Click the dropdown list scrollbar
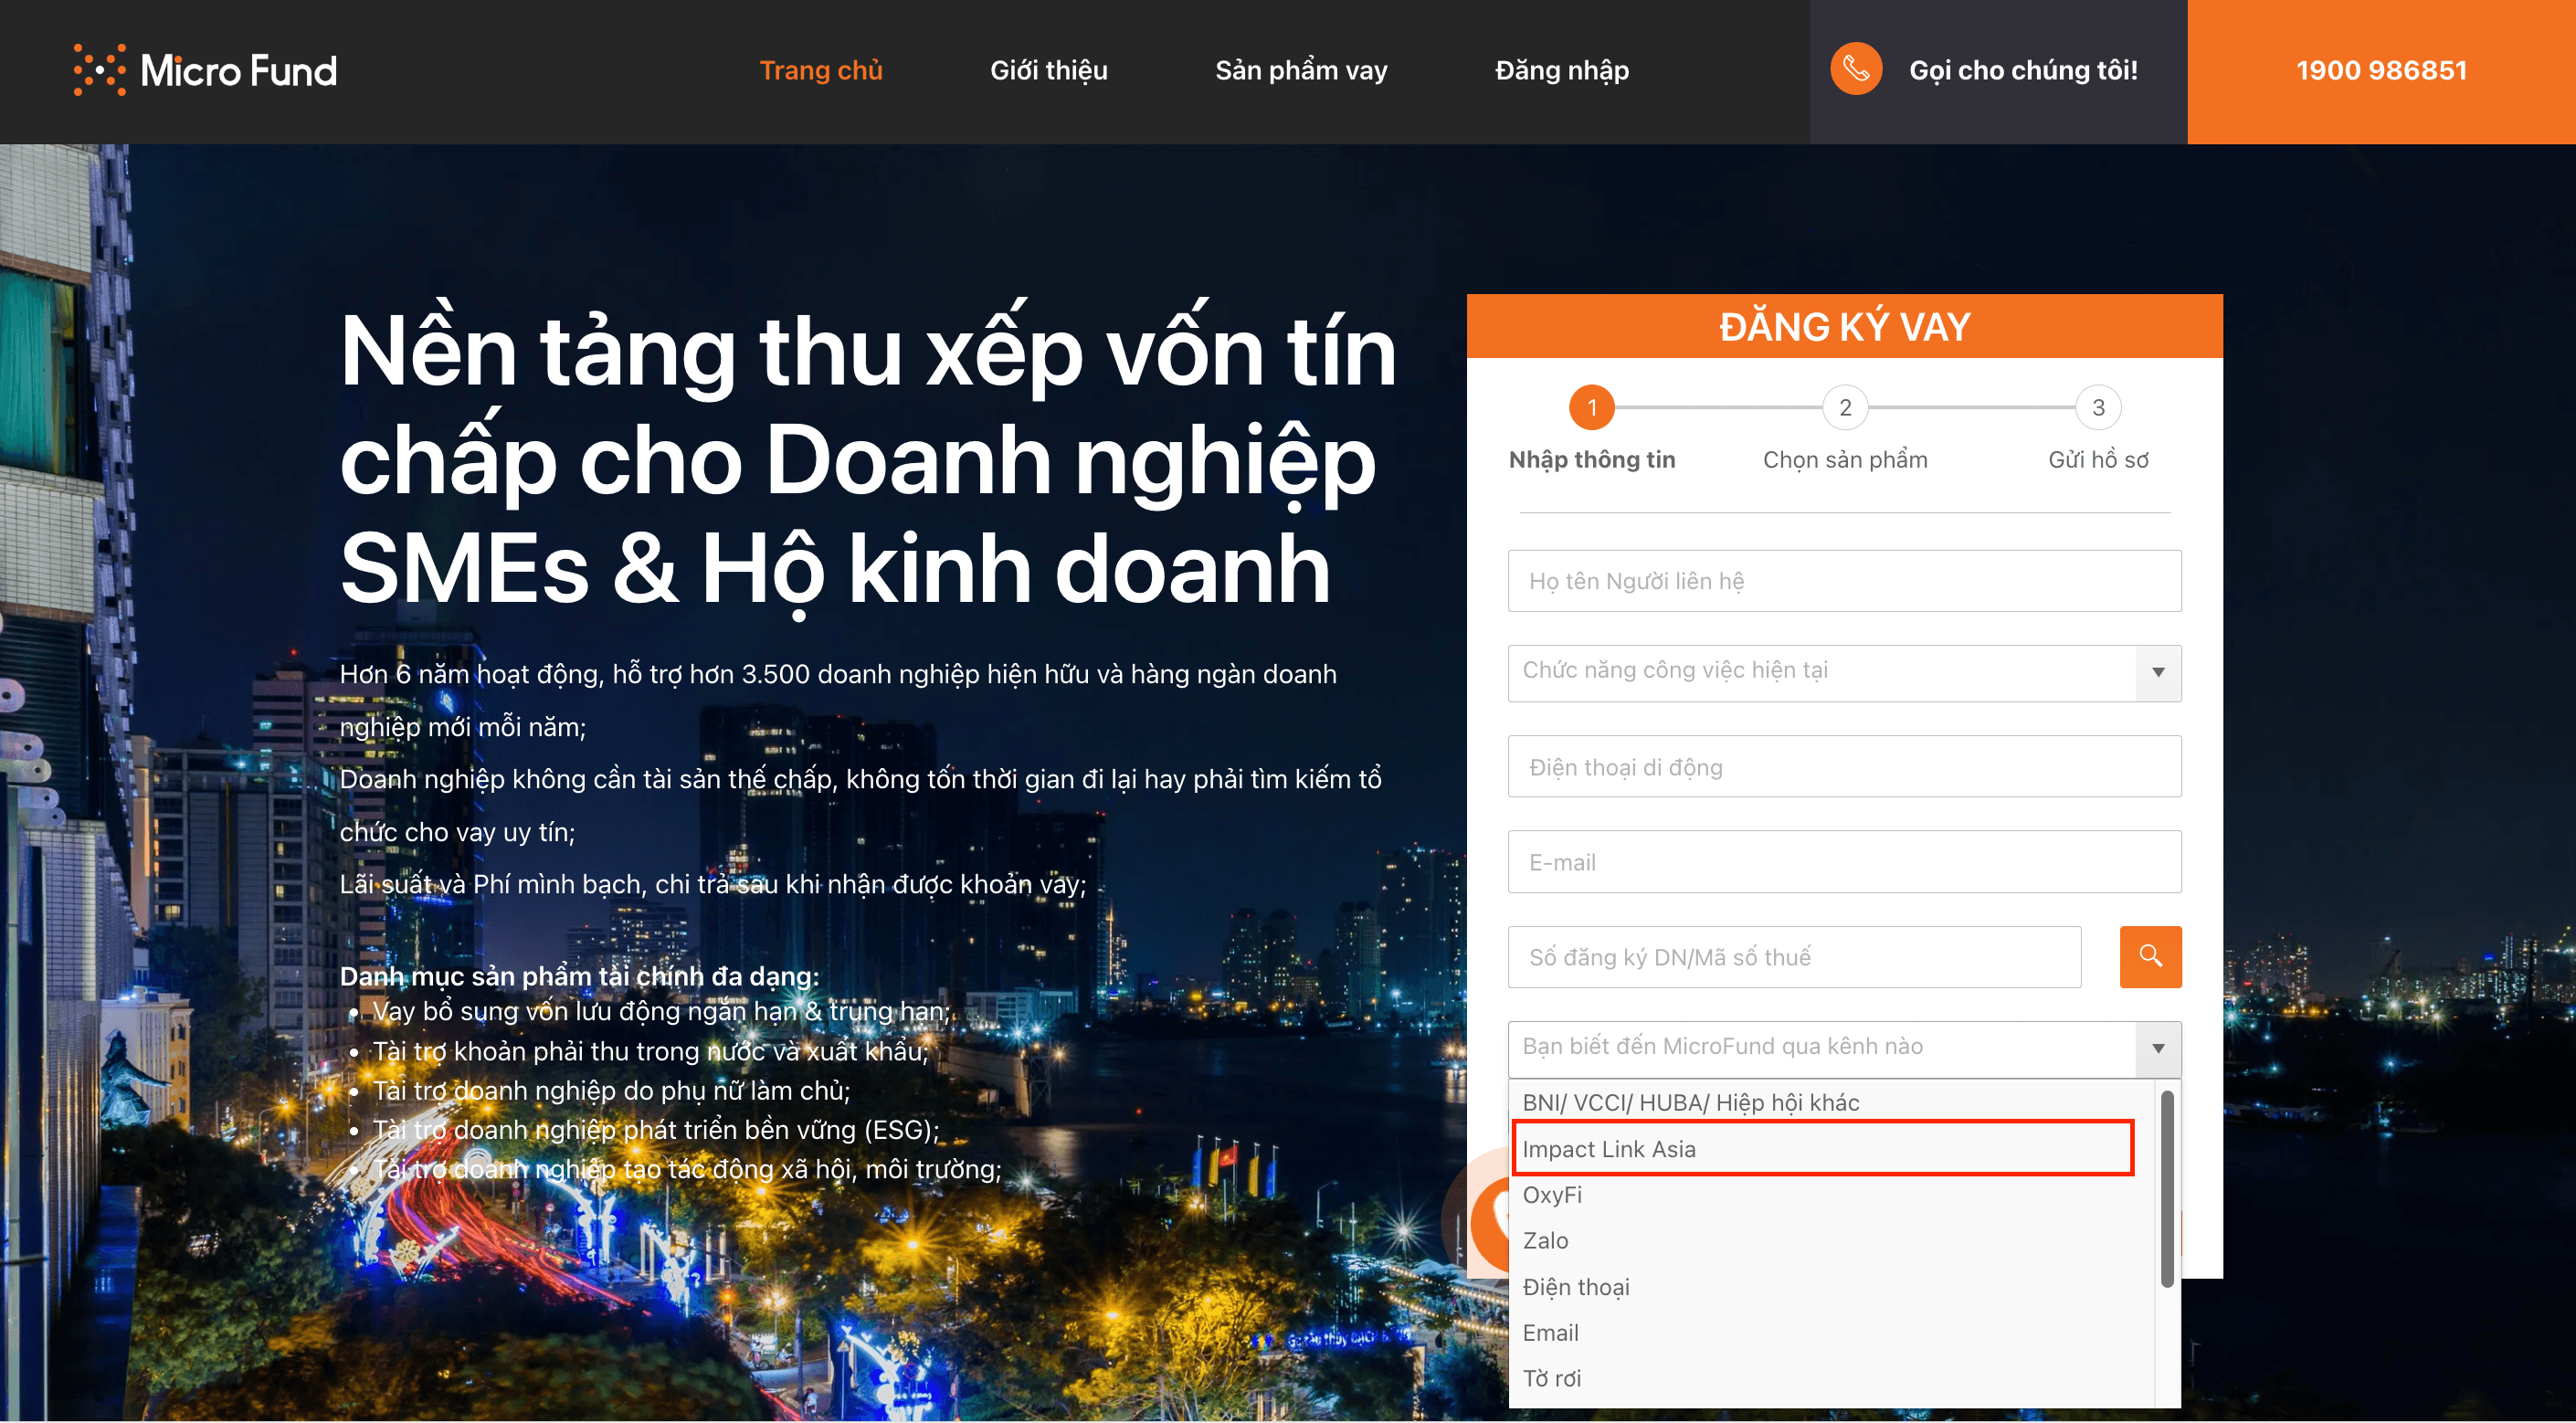Image resolution: width=2576 pixels, height=1423 pixels. (x=2166, y=1190)
